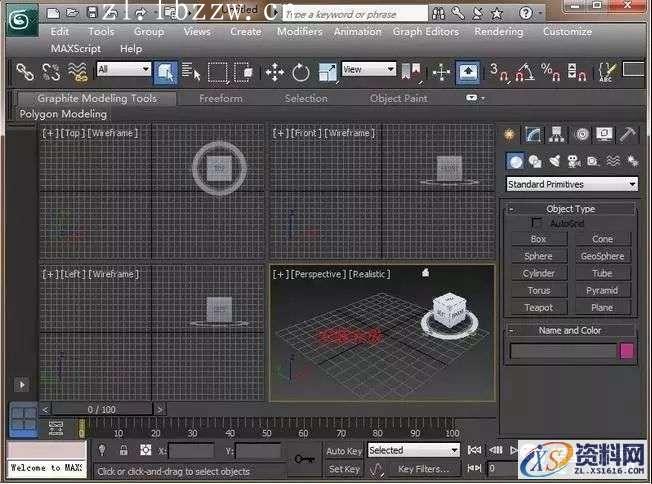
Task: Open the Hierarchy command panel tab
Action: (x=556, y=134)
